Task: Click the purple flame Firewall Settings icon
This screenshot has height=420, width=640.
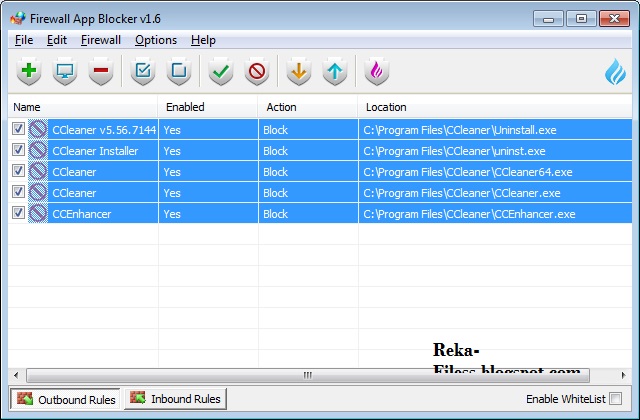Action: coord(376,71)
